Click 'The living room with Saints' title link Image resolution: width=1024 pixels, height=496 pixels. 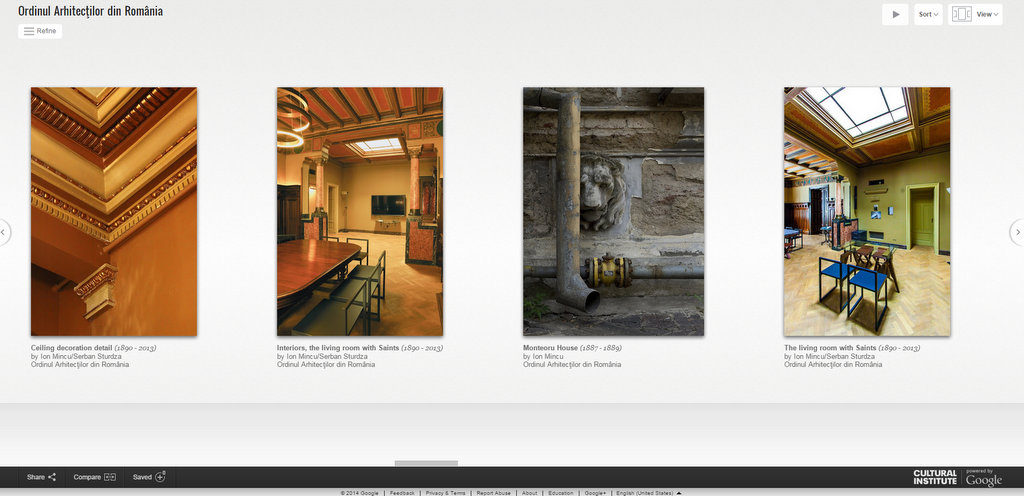(830, 348)
